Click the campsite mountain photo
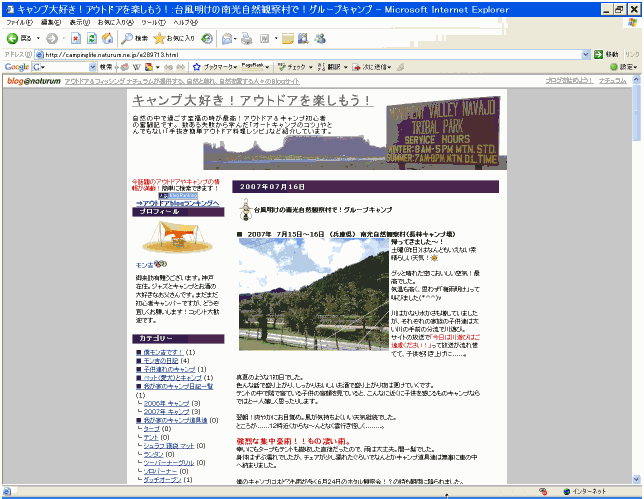 [314, 294]
